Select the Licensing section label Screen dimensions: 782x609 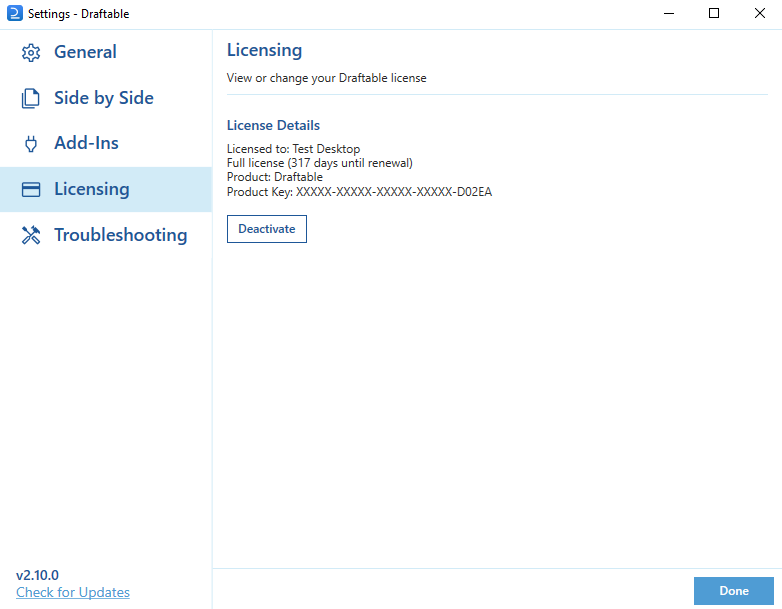(x=92, y=189)
